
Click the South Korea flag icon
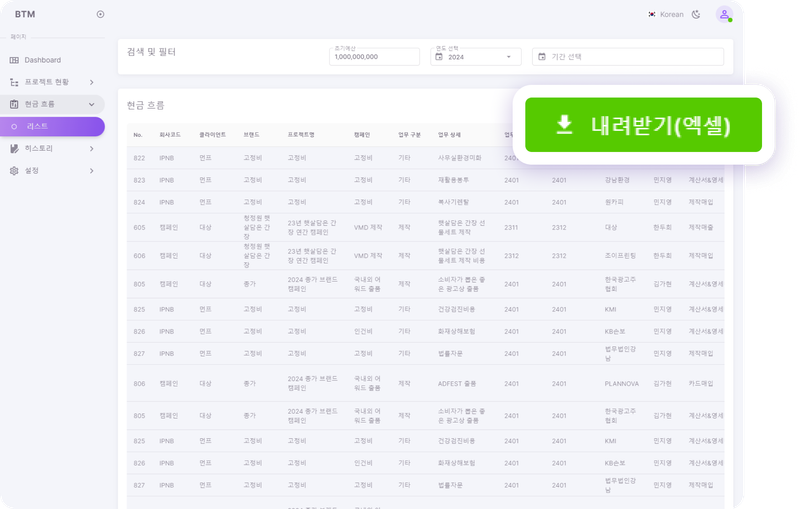point(652,15)
